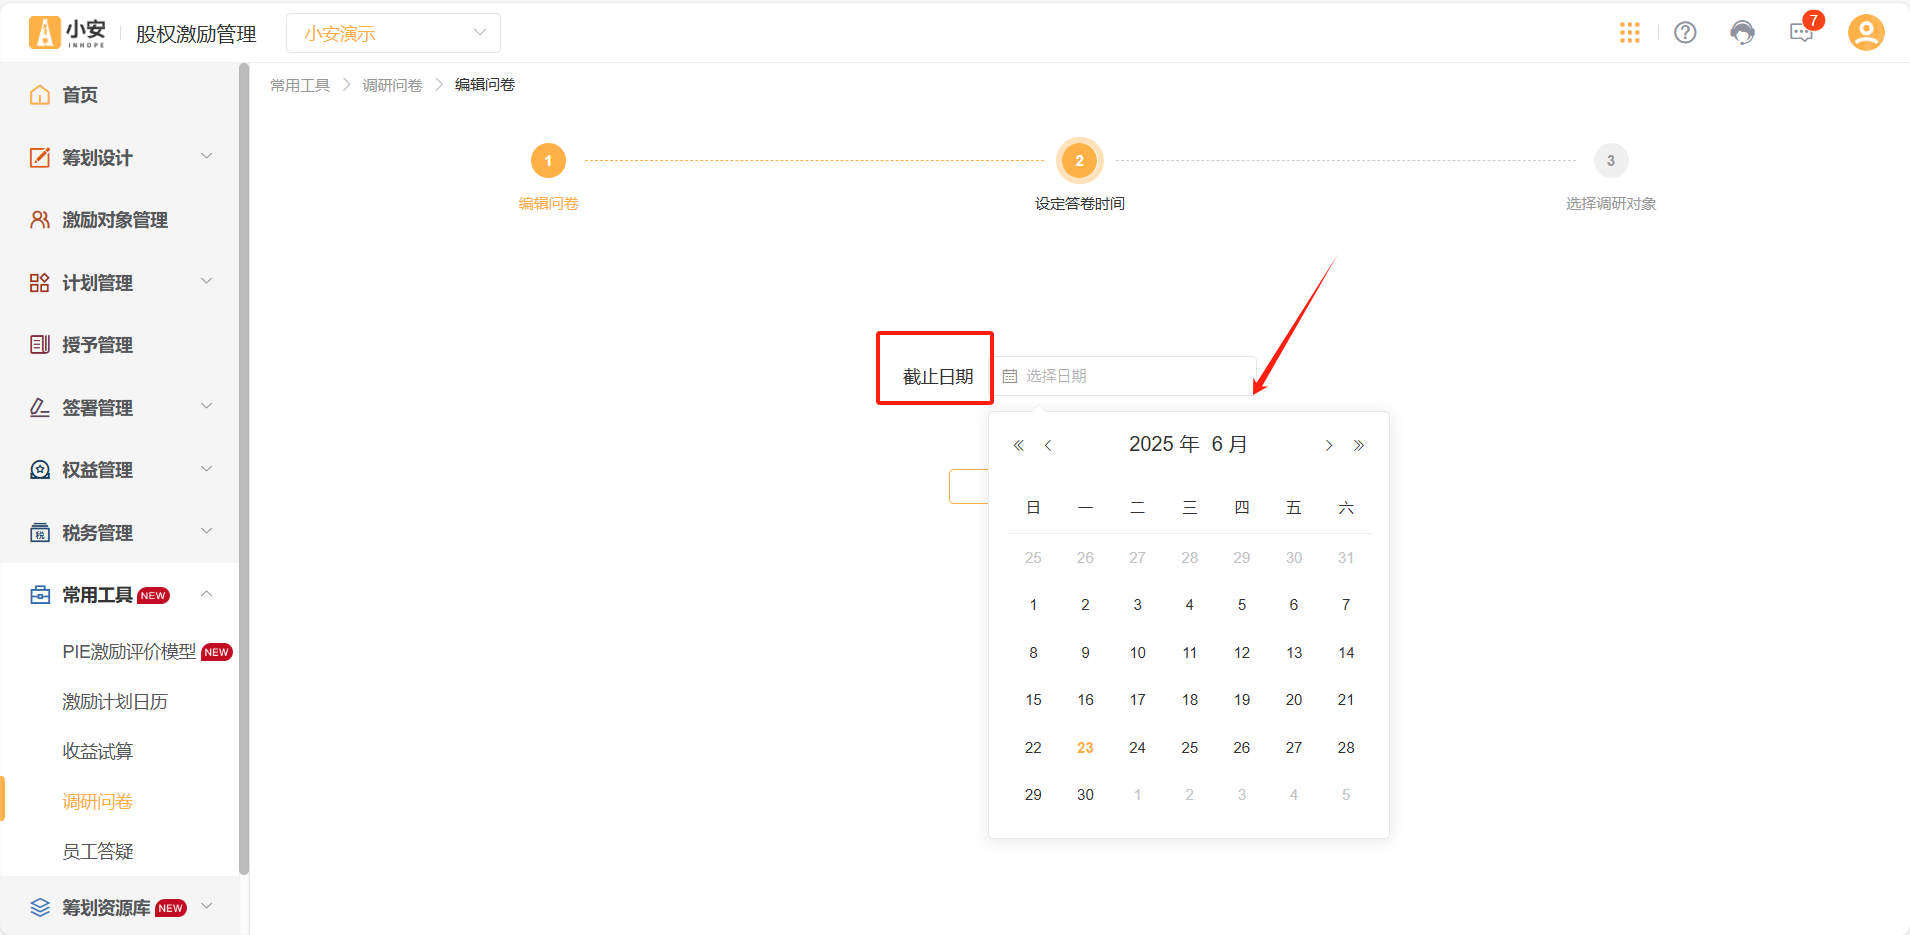1910x935 pixels.
Task: Select June 10 in calendar
Action: [1138, 653]
